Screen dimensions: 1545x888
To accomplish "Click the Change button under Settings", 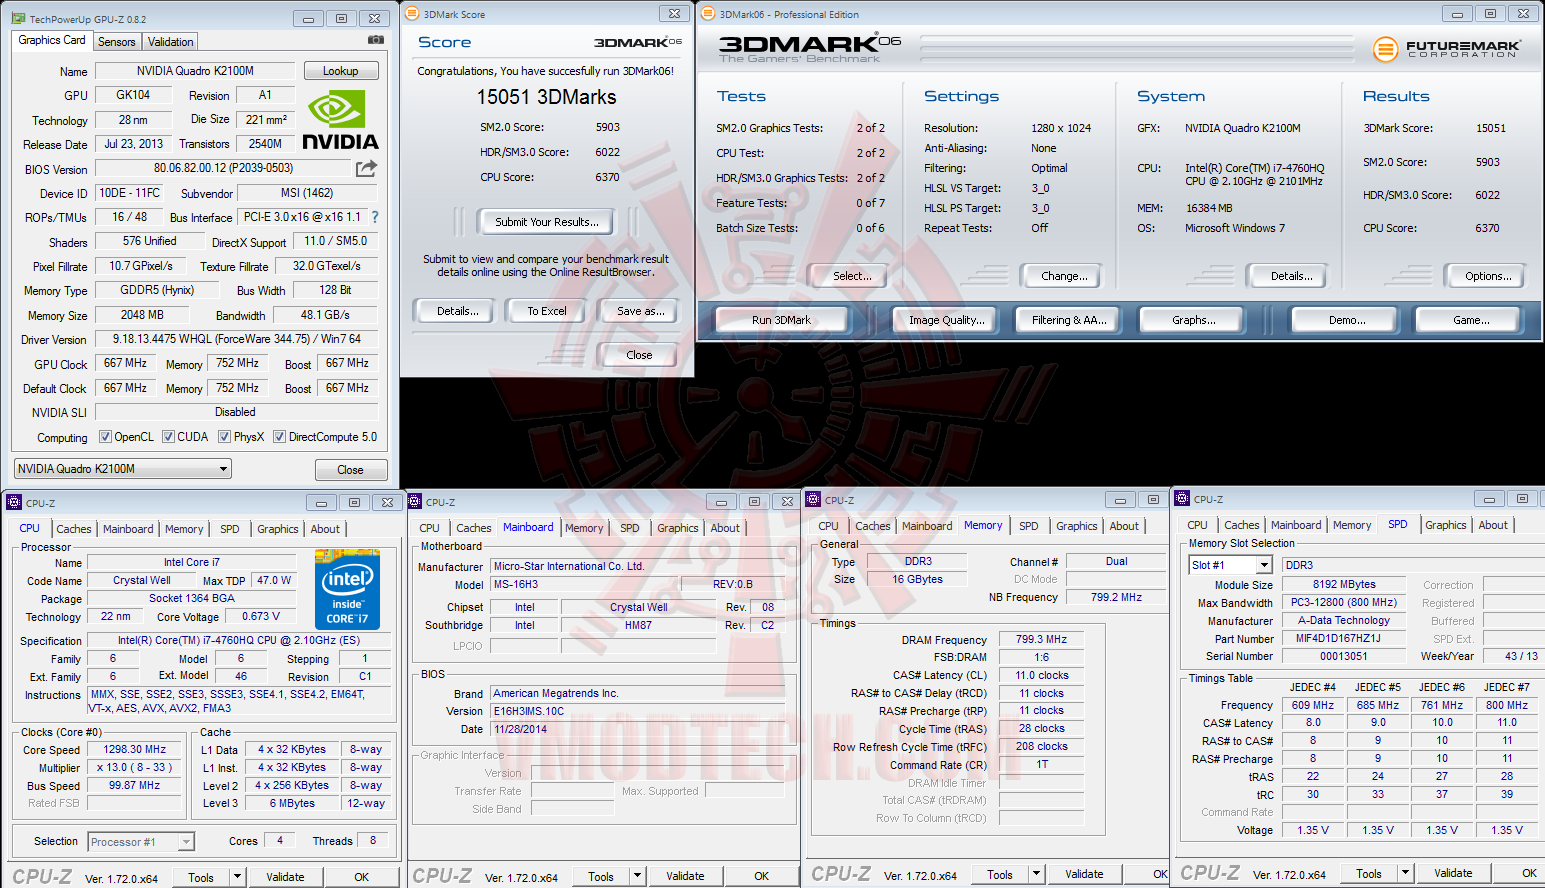I will click(1060, 276).
